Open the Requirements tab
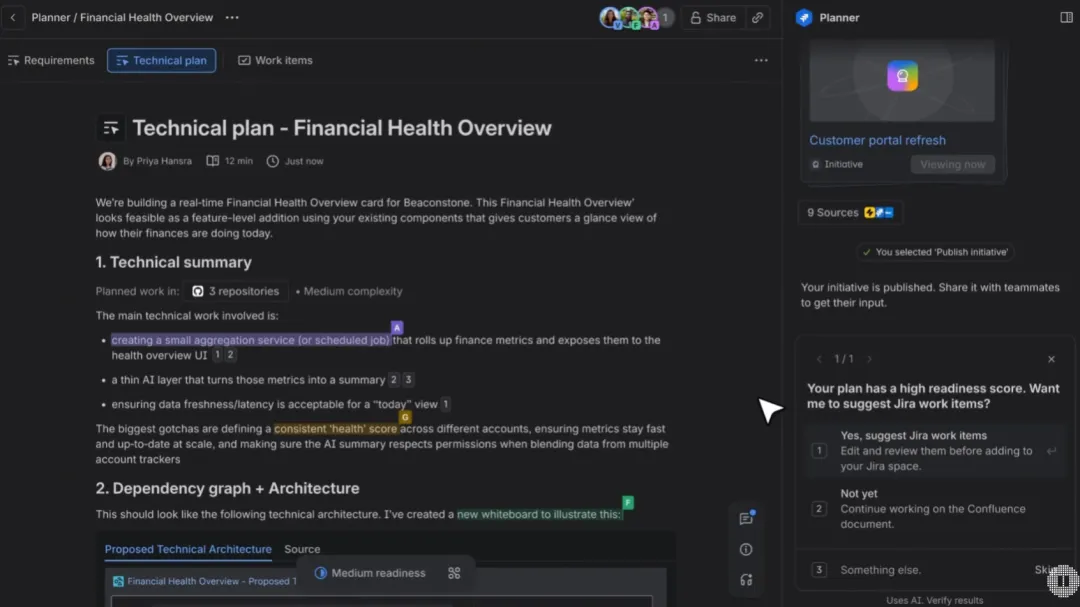The height and width of the screenshot is (607, 1080). 51,61
